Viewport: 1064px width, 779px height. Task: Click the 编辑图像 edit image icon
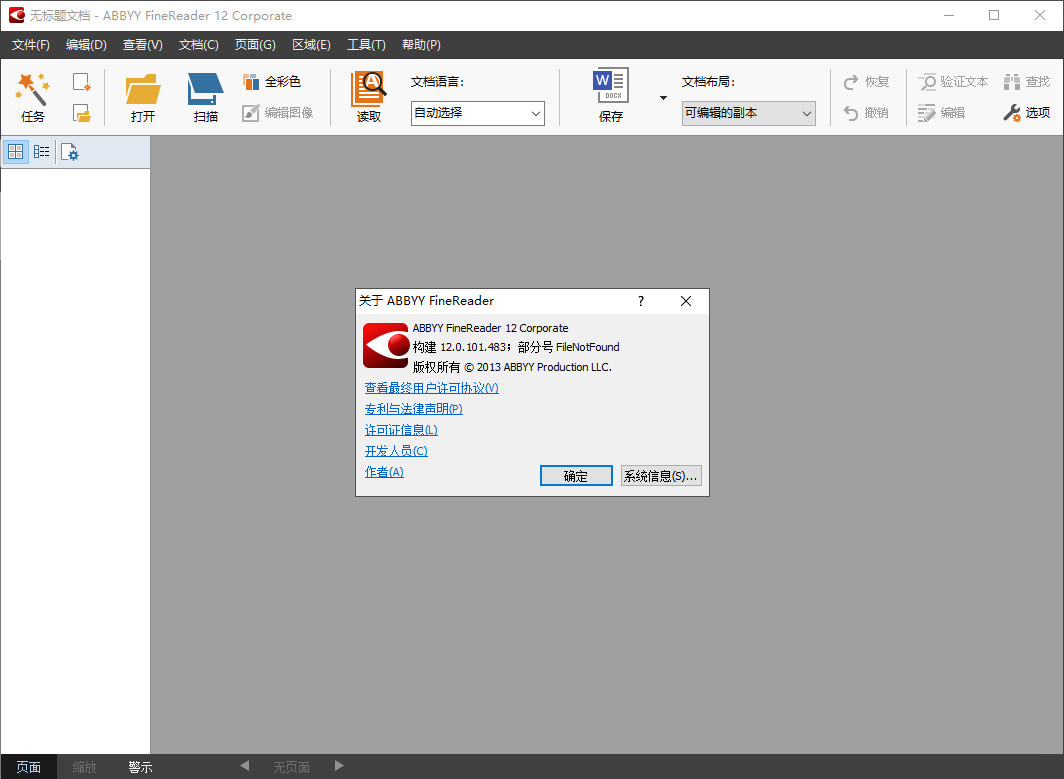click(x=251, y=113)
